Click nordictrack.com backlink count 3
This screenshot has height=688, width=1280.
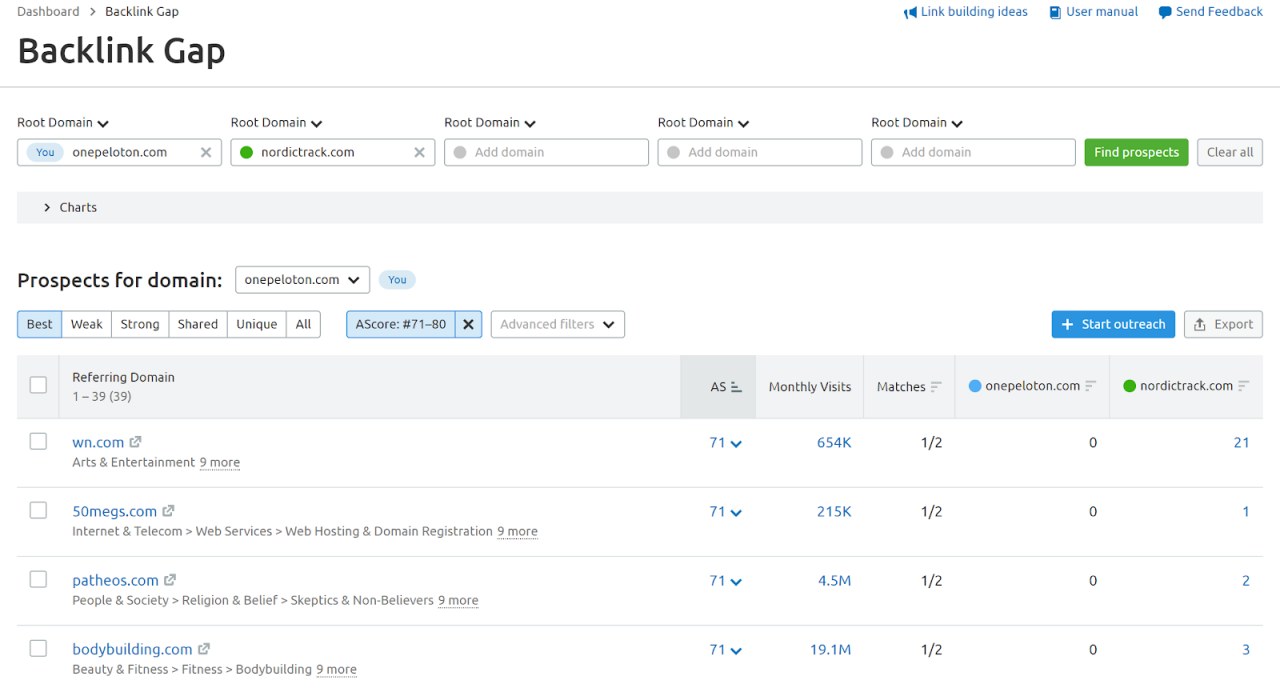click(1246, 649)
